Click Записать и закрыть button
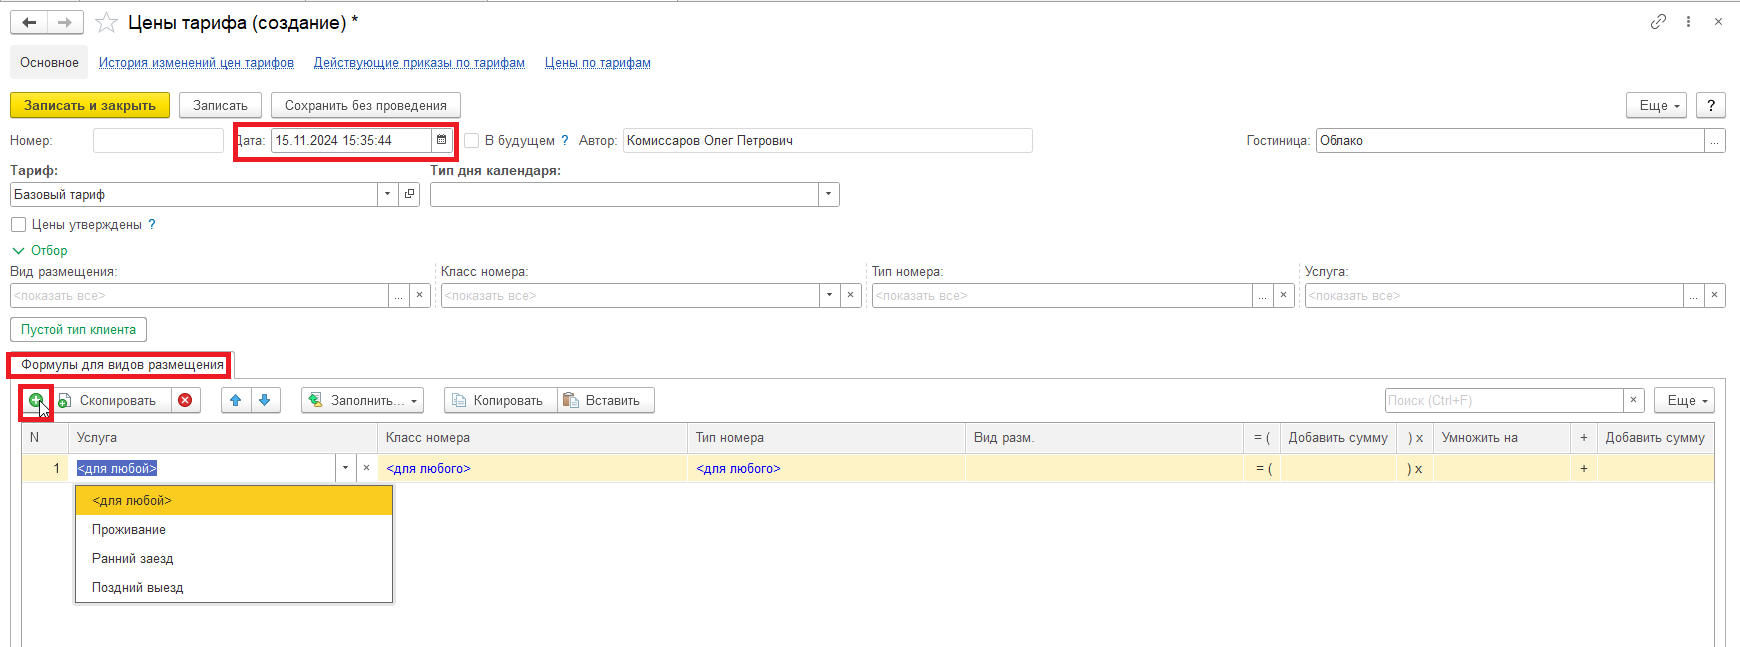This screenshot has width=1740, height=647. [x=90, y=106]
